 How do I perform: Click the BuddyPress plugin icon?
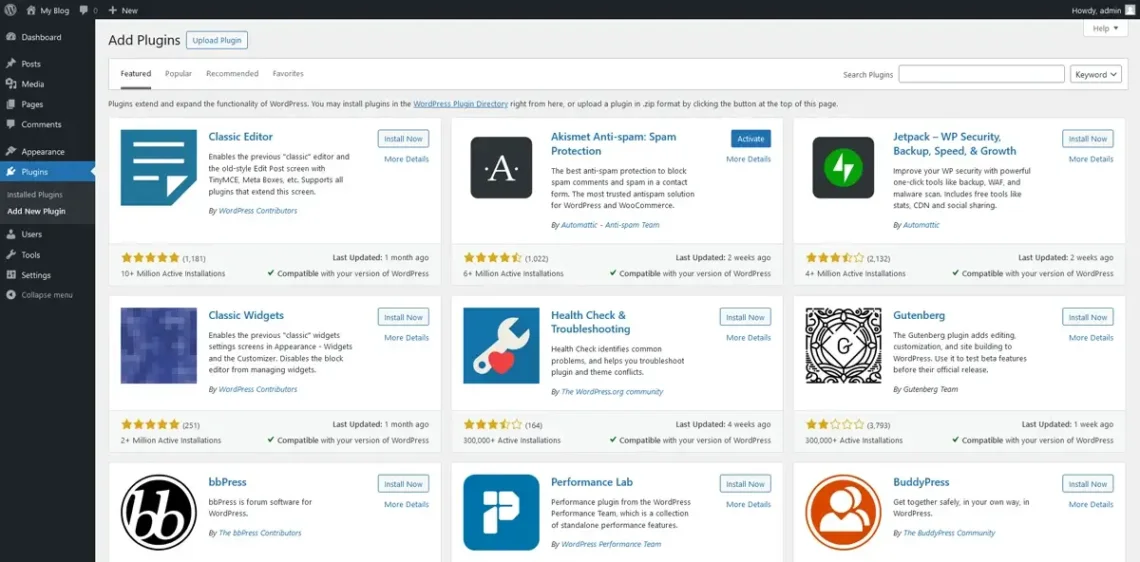click(x=843, y=513)
